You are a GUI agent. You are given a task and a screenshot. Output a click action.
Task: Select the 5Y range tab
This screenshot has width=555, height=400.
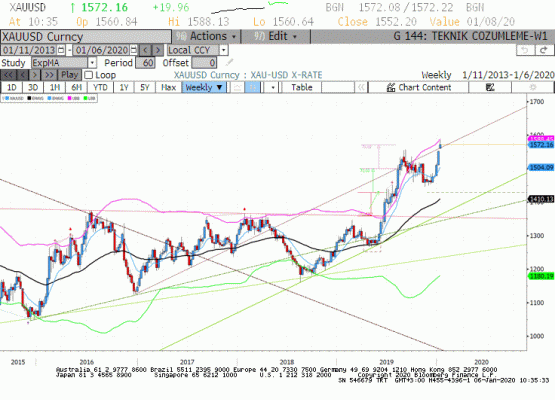145,87
